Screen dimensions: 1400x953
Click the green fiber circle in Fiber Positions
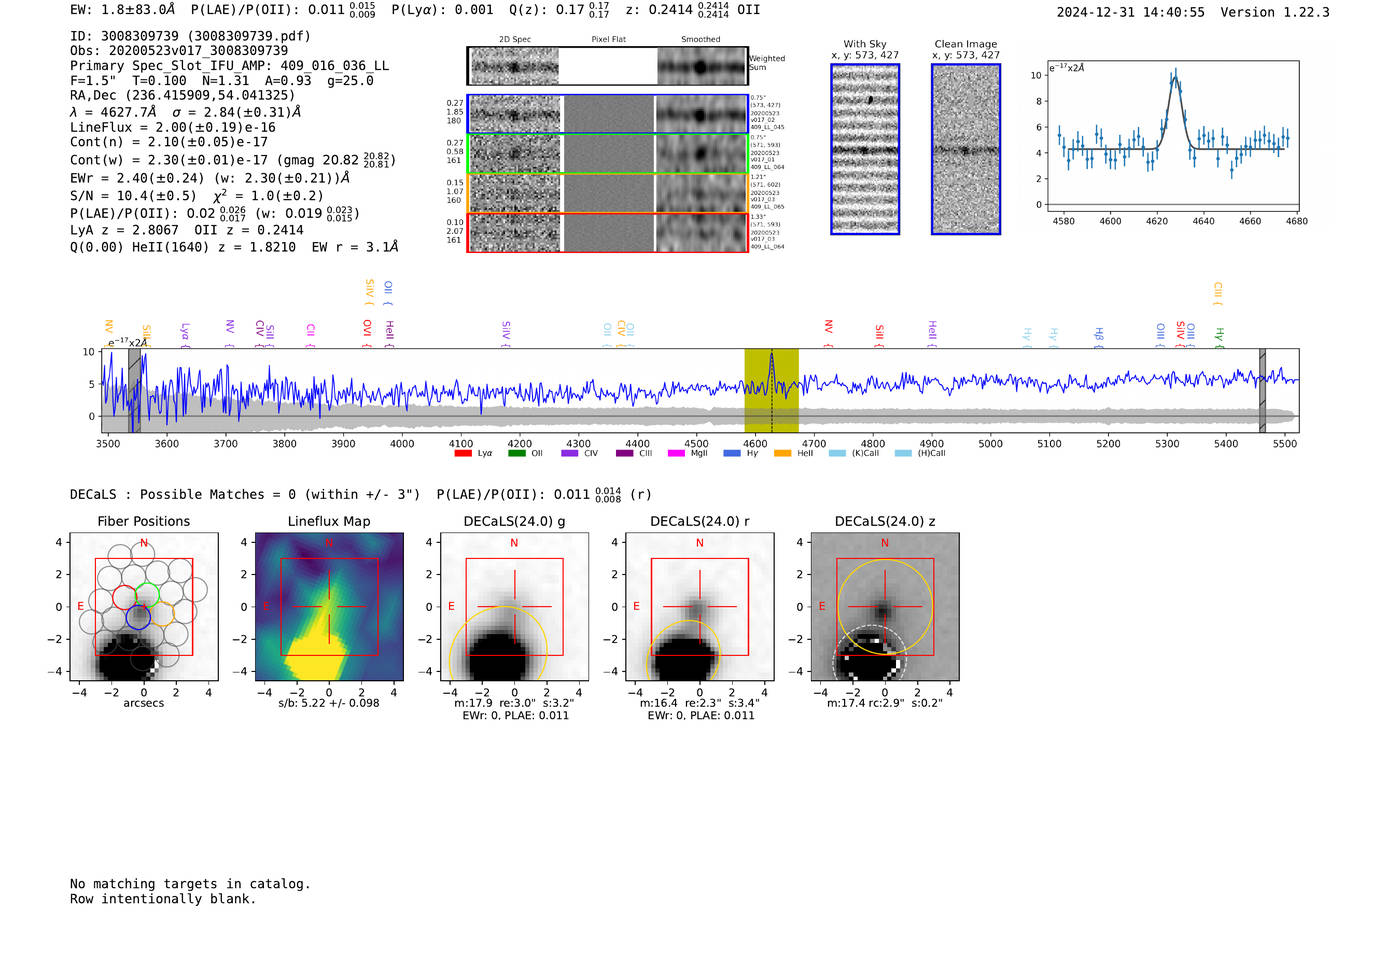(x=148, y=594)
